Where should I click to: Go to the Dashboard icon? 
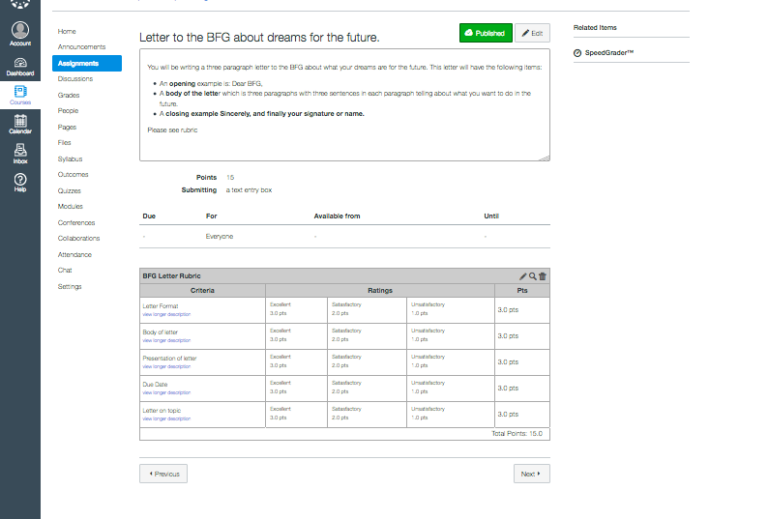pos(20,65)
